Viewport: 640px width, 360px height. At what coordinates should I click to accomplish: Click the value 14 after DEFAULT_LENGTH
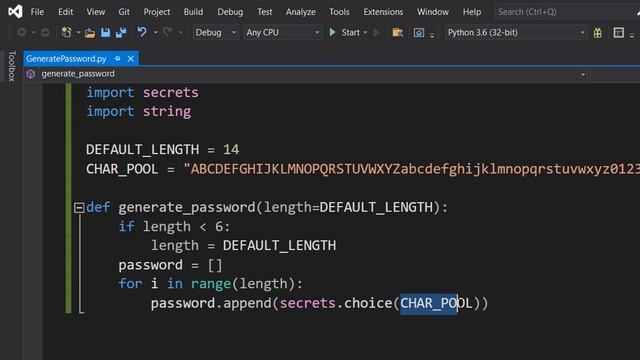(231, 150)
